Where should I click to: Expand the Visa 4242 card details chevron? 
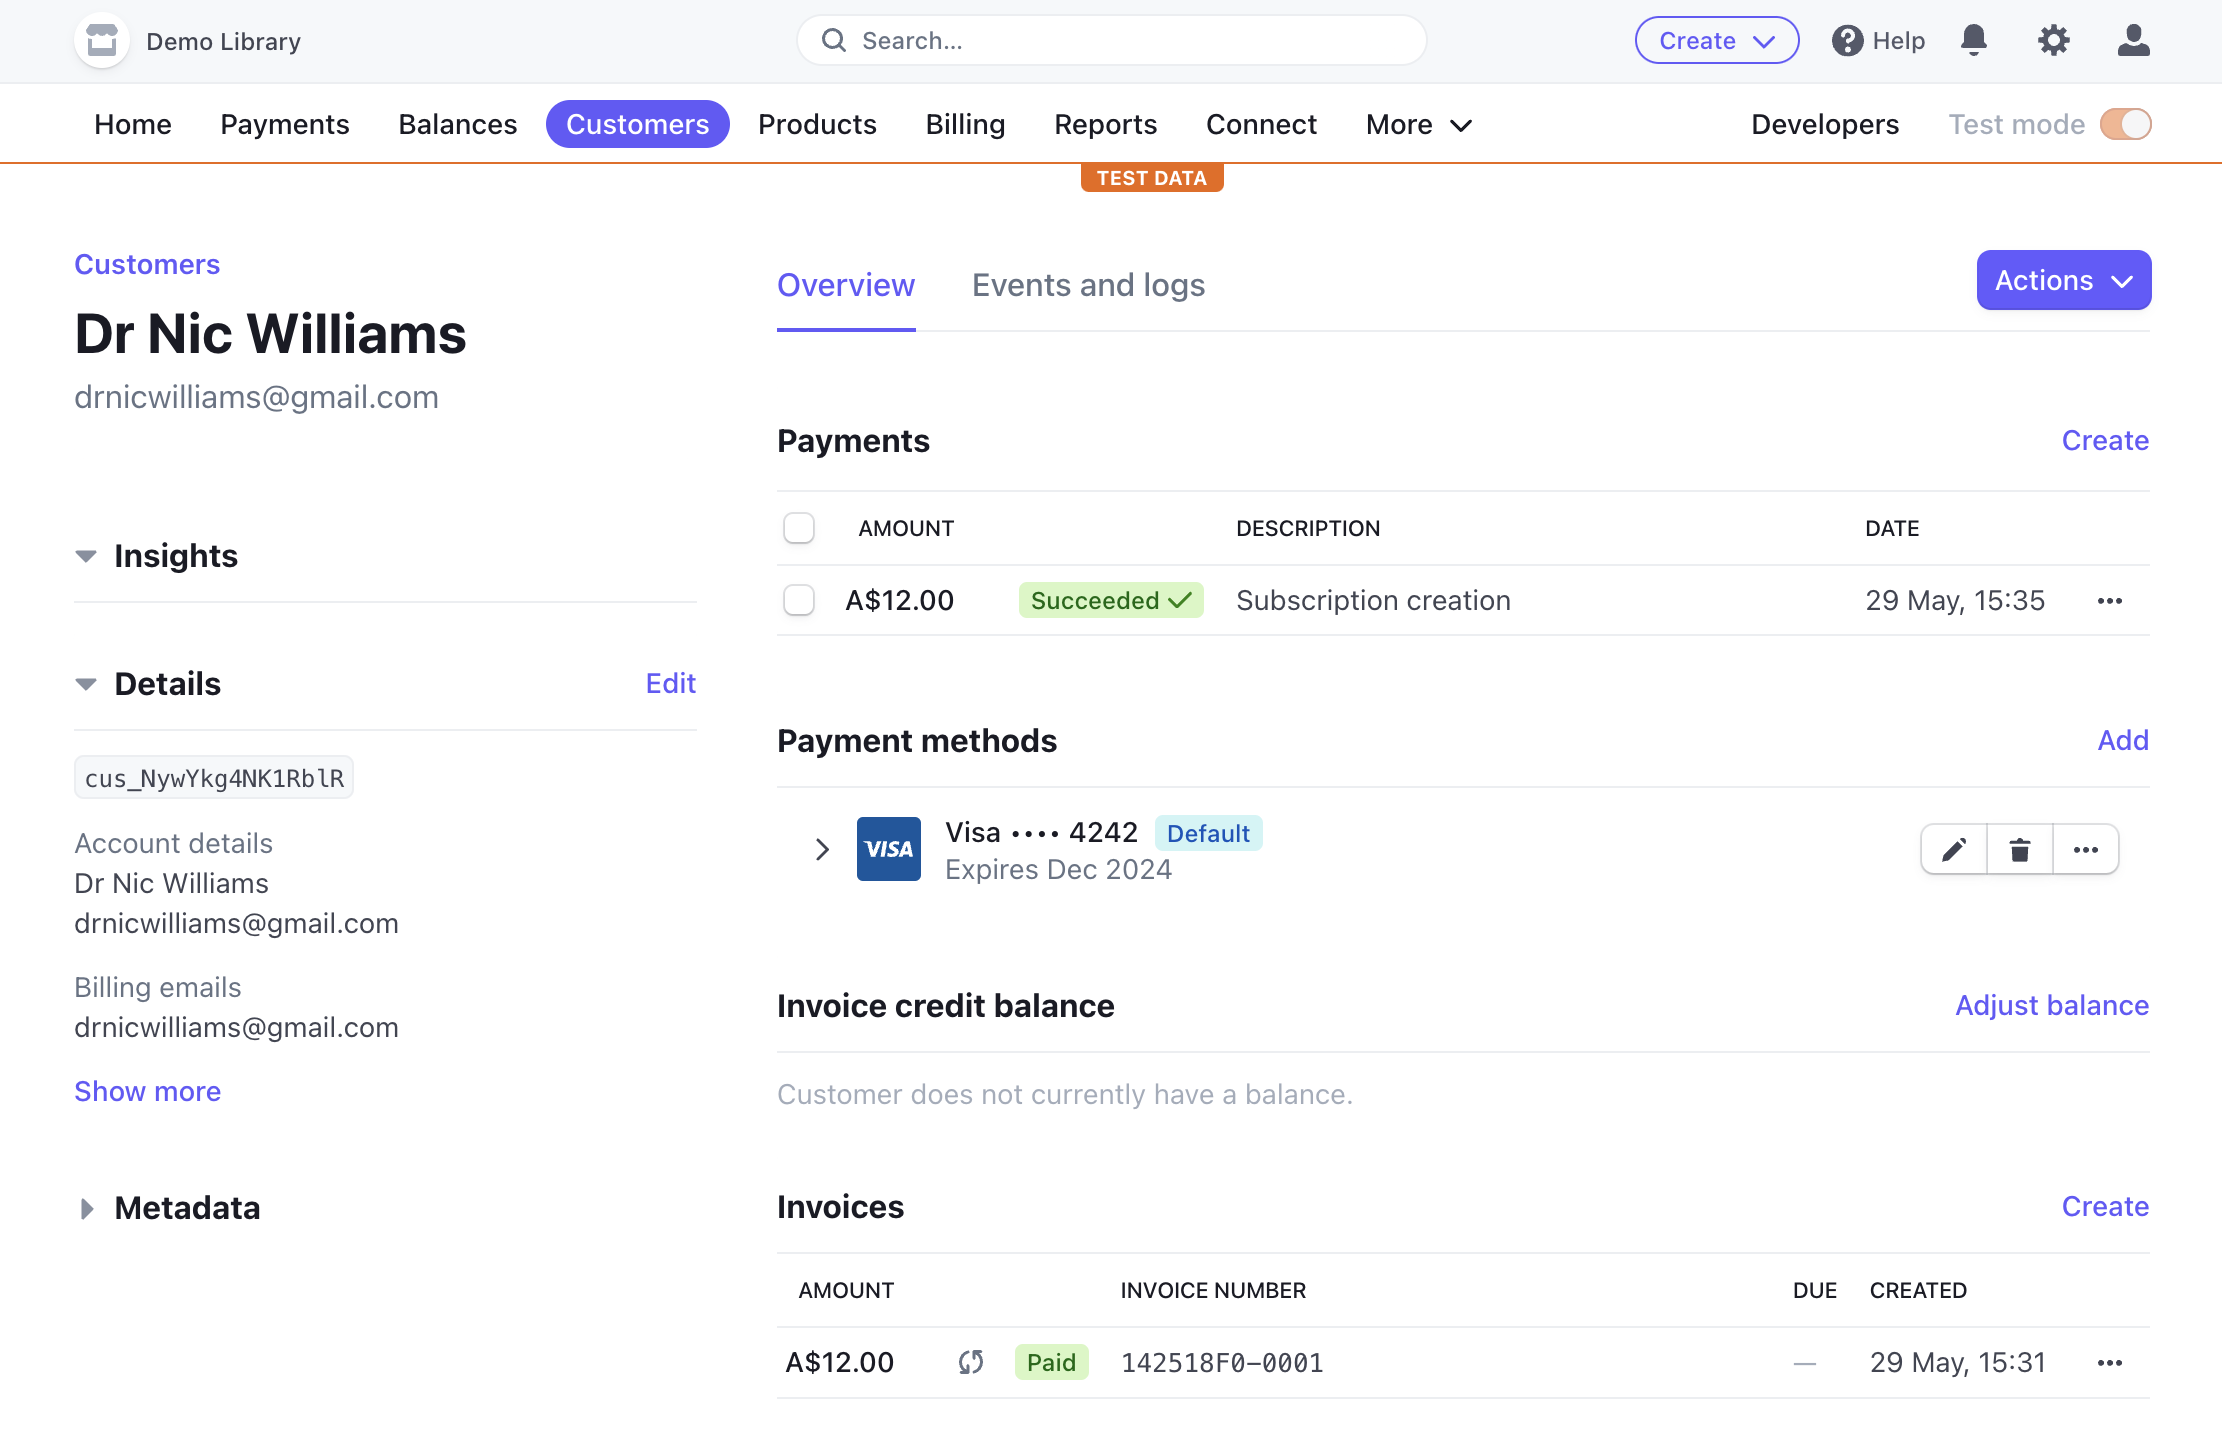pyautogui.click(x=822, y=850)
